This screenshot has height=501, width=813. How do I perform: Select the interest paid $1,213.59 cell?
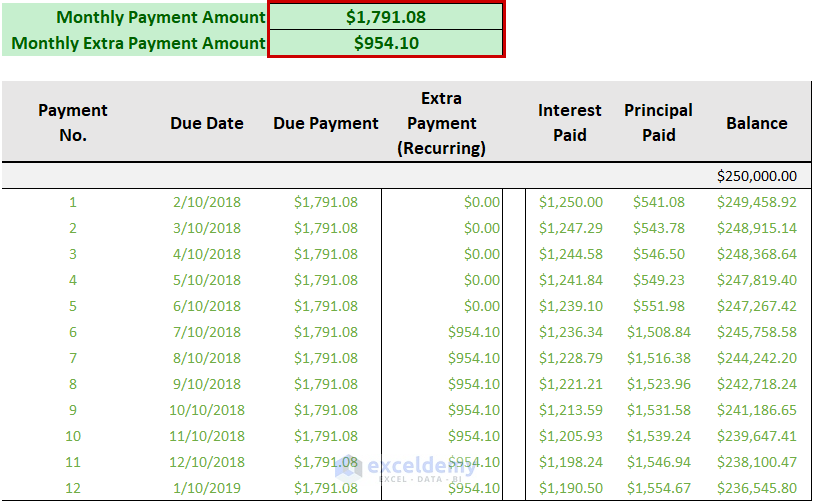click(x=570, y=410)
